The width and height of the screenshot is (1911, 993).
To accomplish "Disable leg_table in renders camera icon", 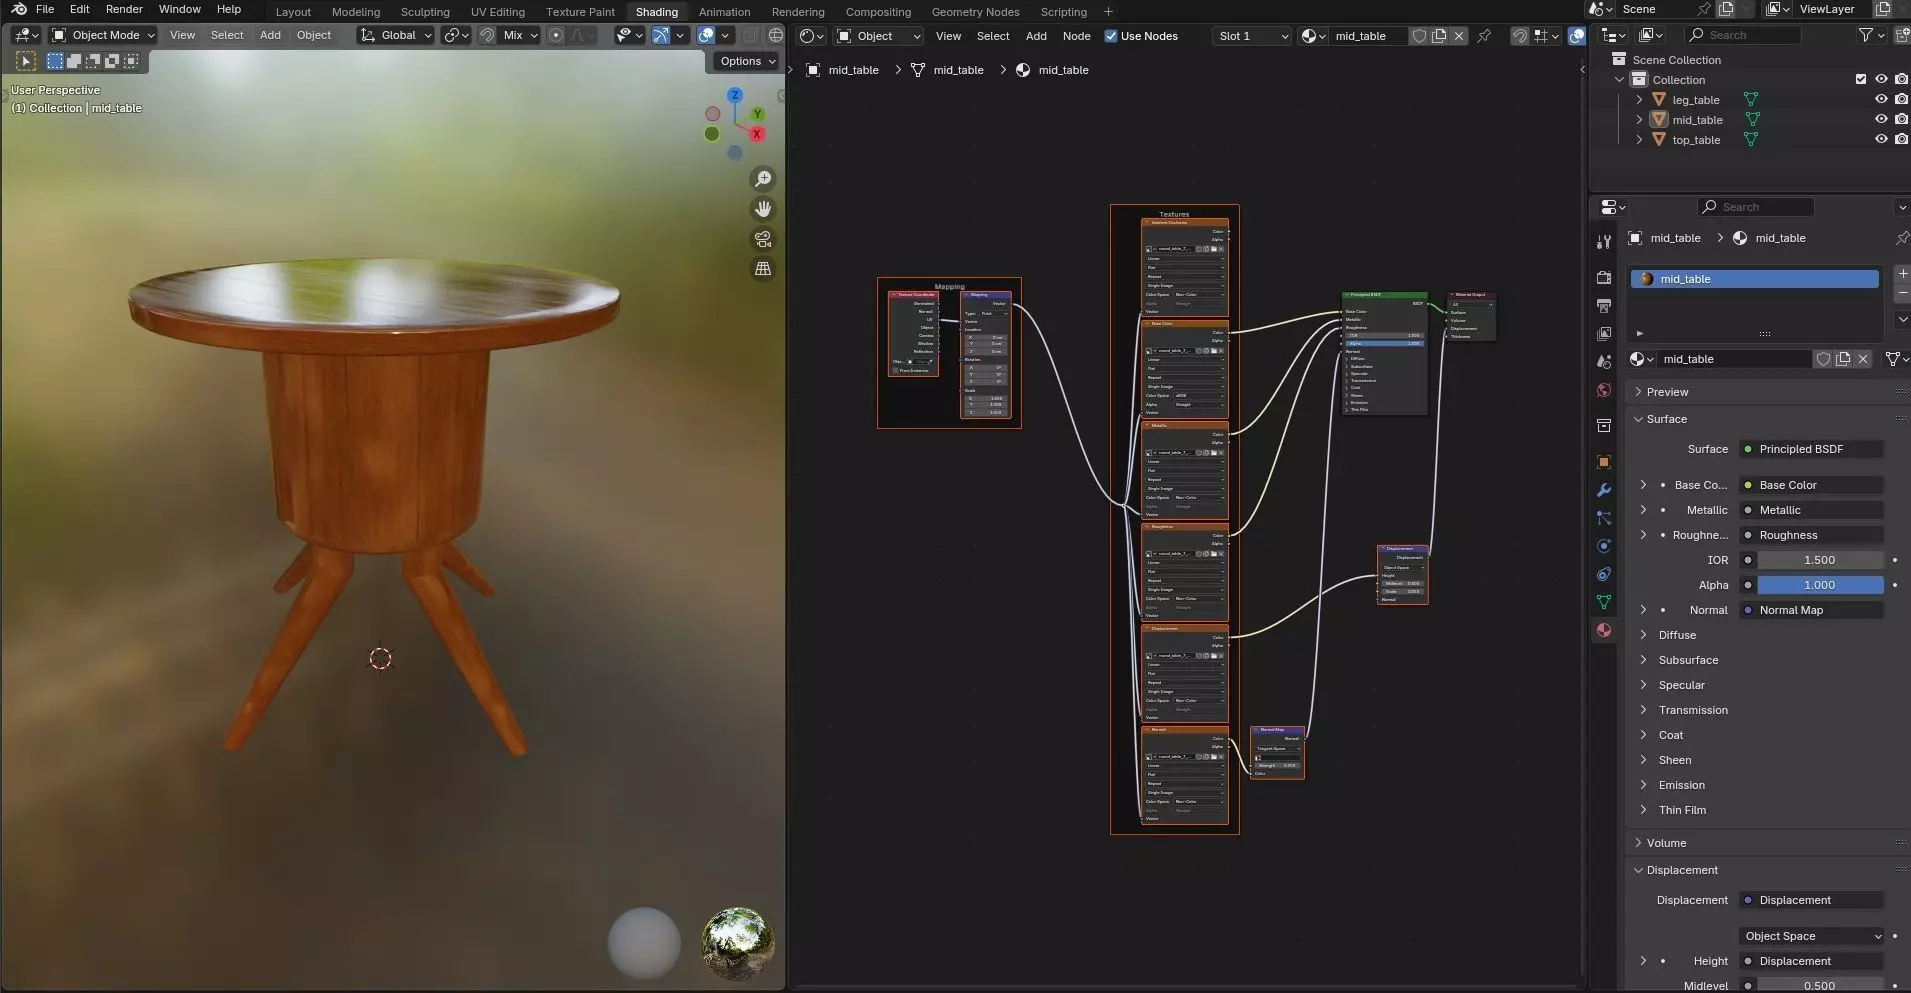I will pyautogui.click(x=1901, y=100).
